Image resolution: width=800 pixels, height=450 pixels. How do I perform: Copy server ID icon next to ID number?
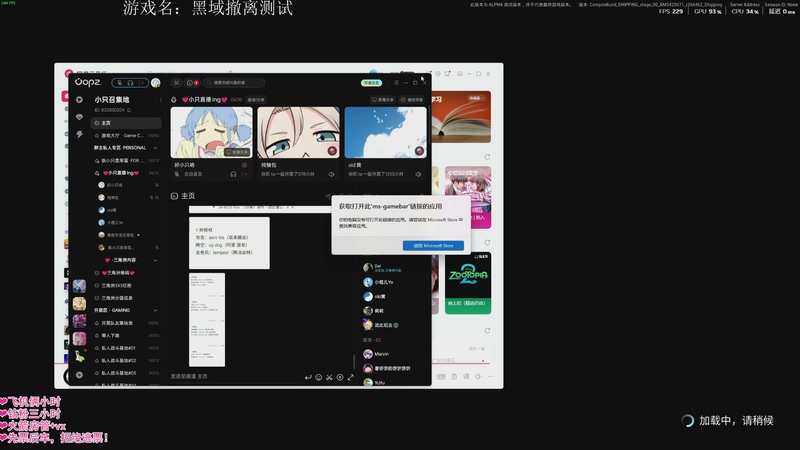(129, 110)
